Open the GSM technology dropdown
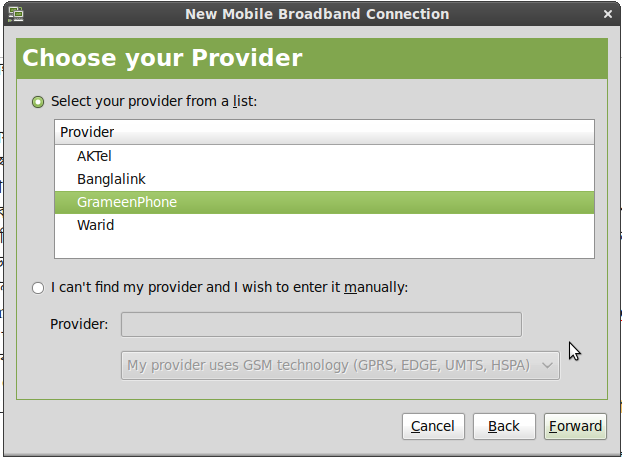 340,365
